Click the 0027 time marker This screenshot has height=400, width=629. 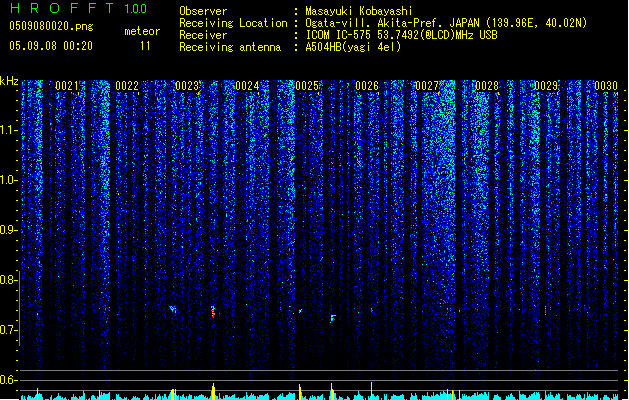(x=427, y=86)
